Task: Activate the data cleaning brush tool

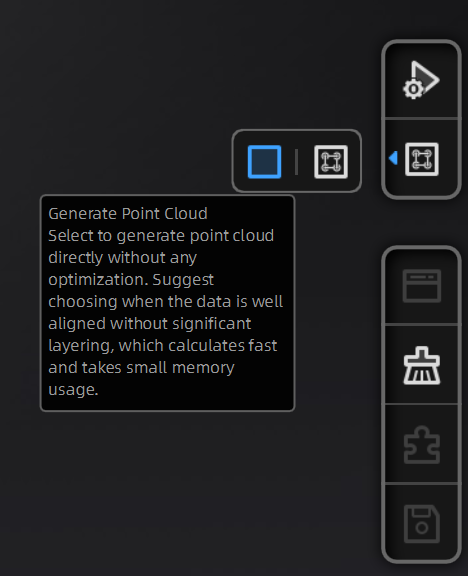Action: pyautogui.click(x=422, y=366)
